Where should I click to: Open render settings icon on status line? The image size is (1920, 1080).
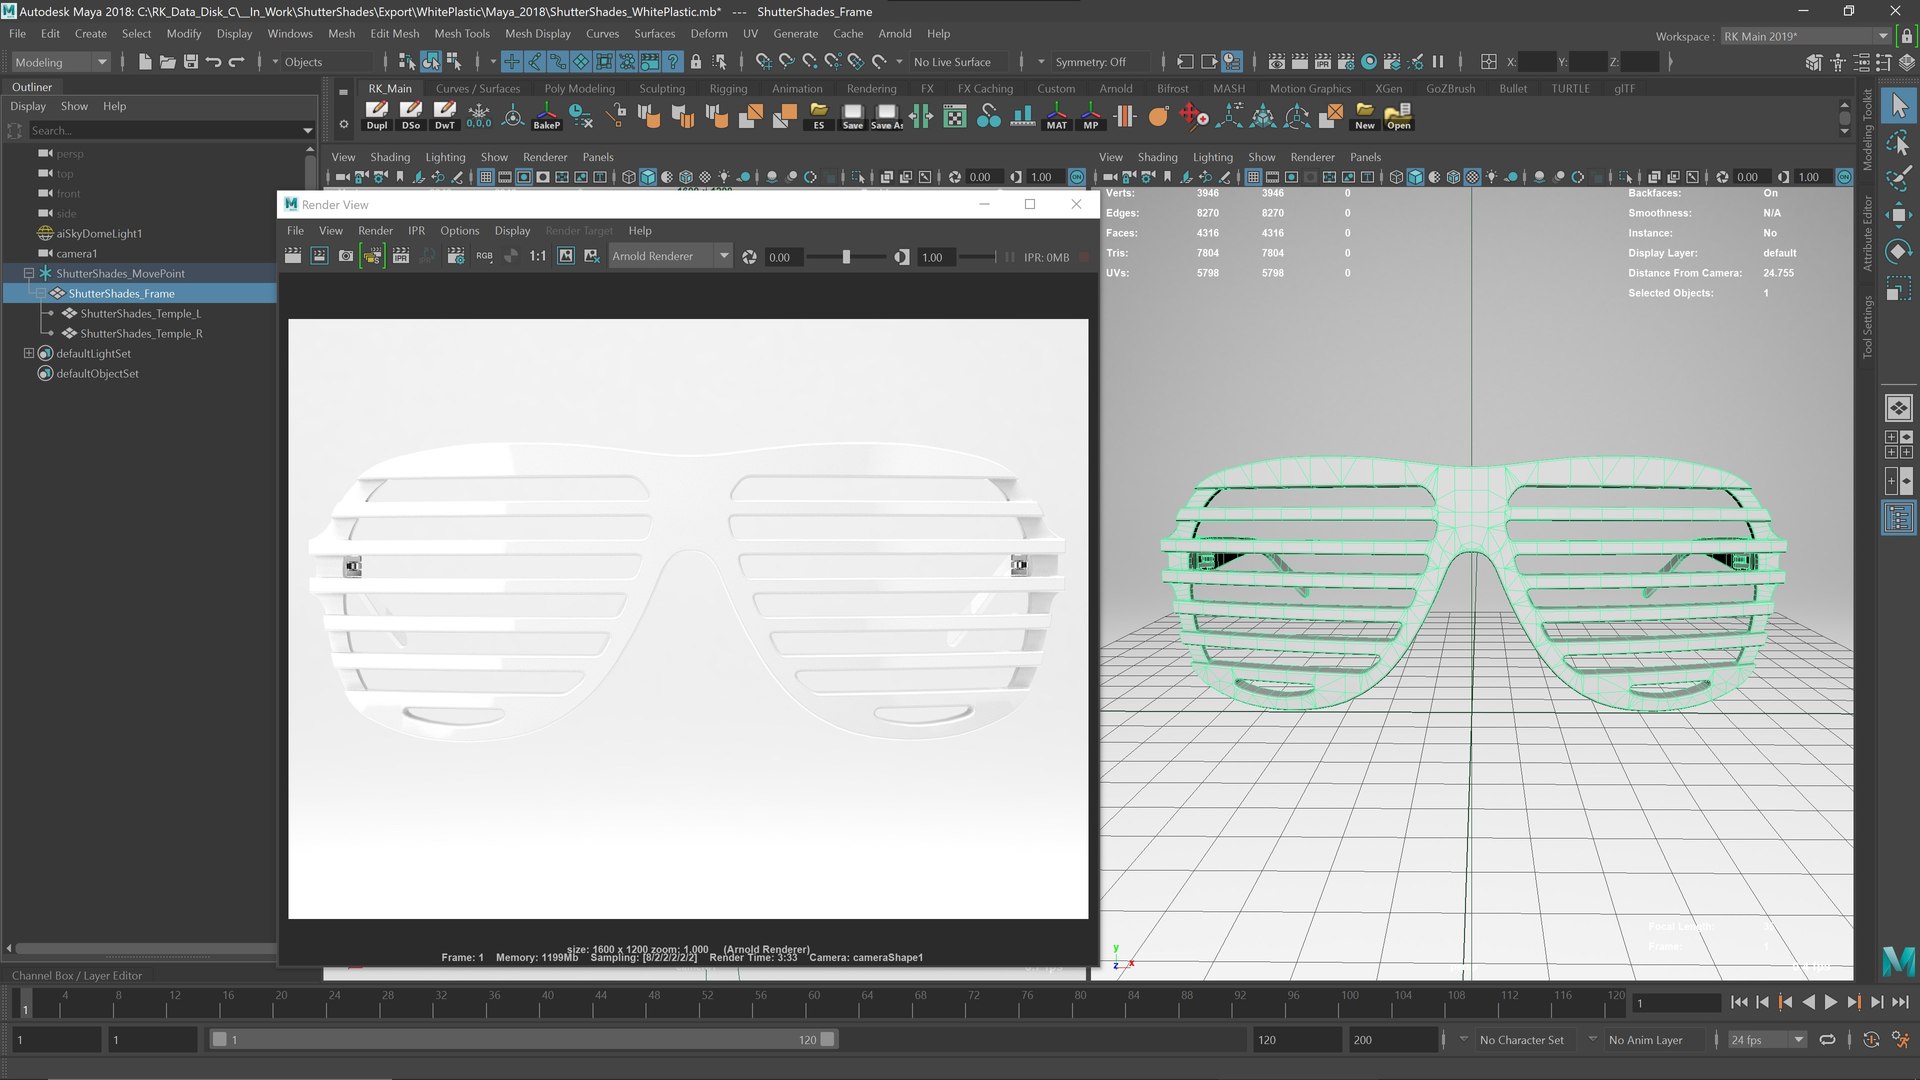click(x=1345, y=62)
